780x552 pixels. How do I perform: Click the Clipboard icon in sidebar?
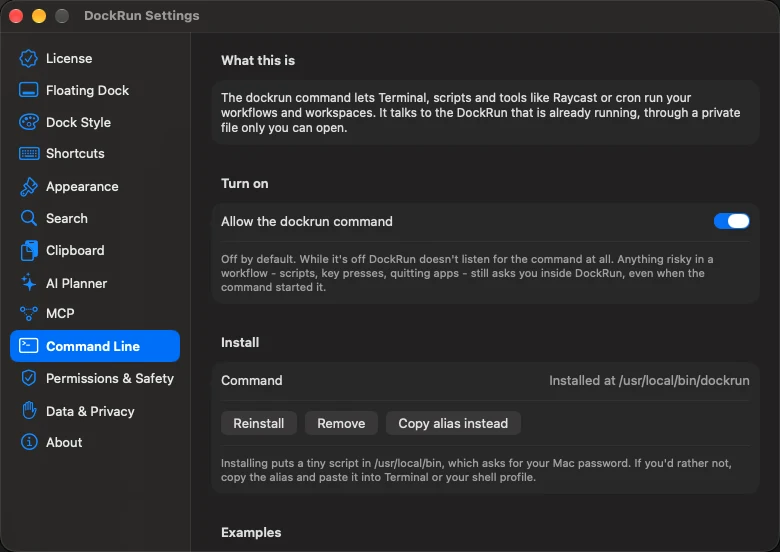tap(29, 250)
